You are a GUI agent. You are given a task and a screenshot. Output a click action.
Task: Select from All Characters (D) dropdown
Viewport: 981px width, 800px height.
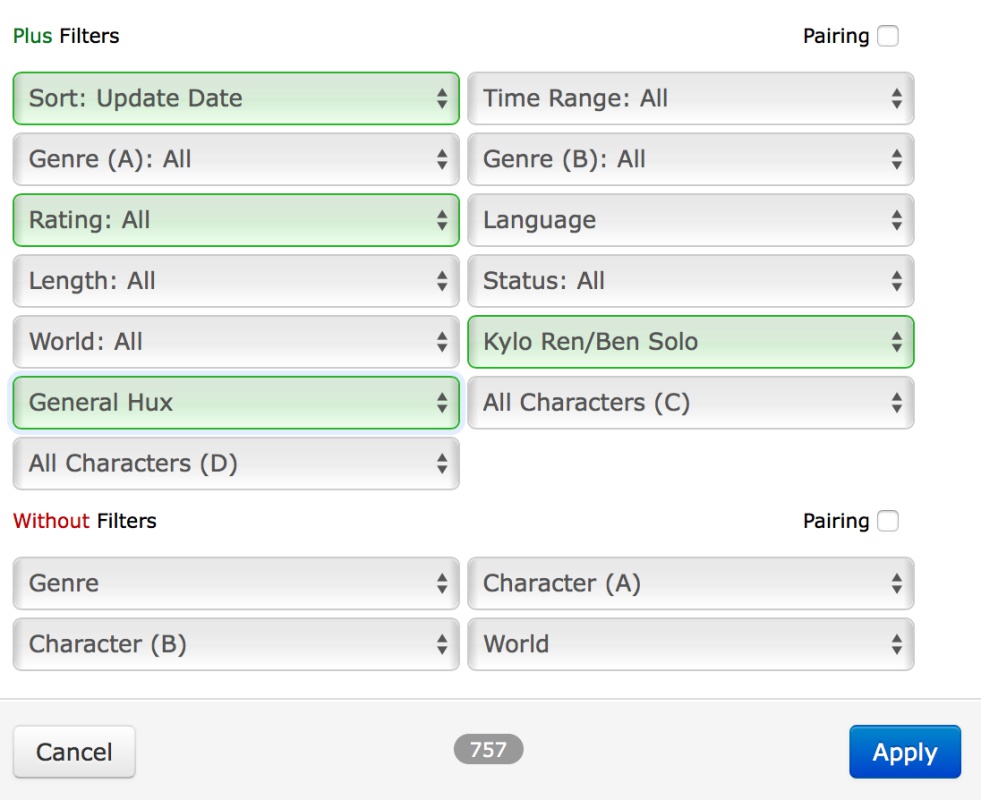(236, 464)
